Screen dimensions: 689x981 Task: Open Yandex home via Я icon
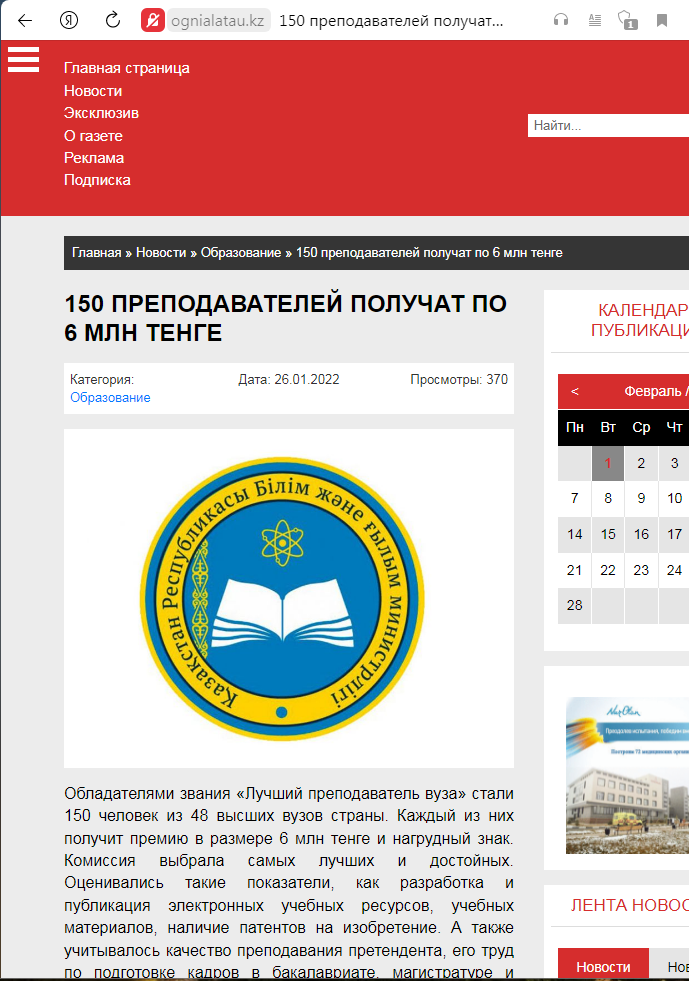(x=69, y=20)
